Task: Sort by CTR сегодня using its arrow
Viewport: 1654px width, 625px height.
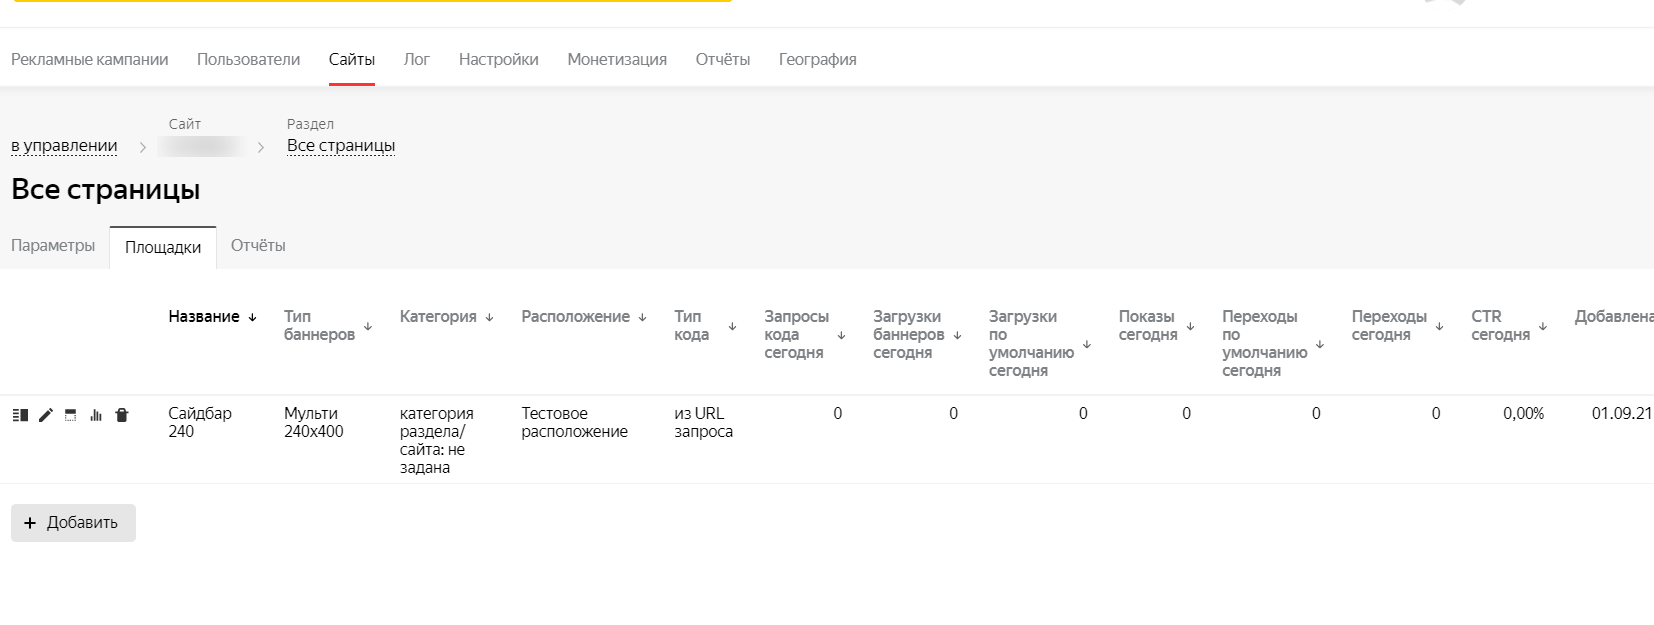Action: 1543,326
